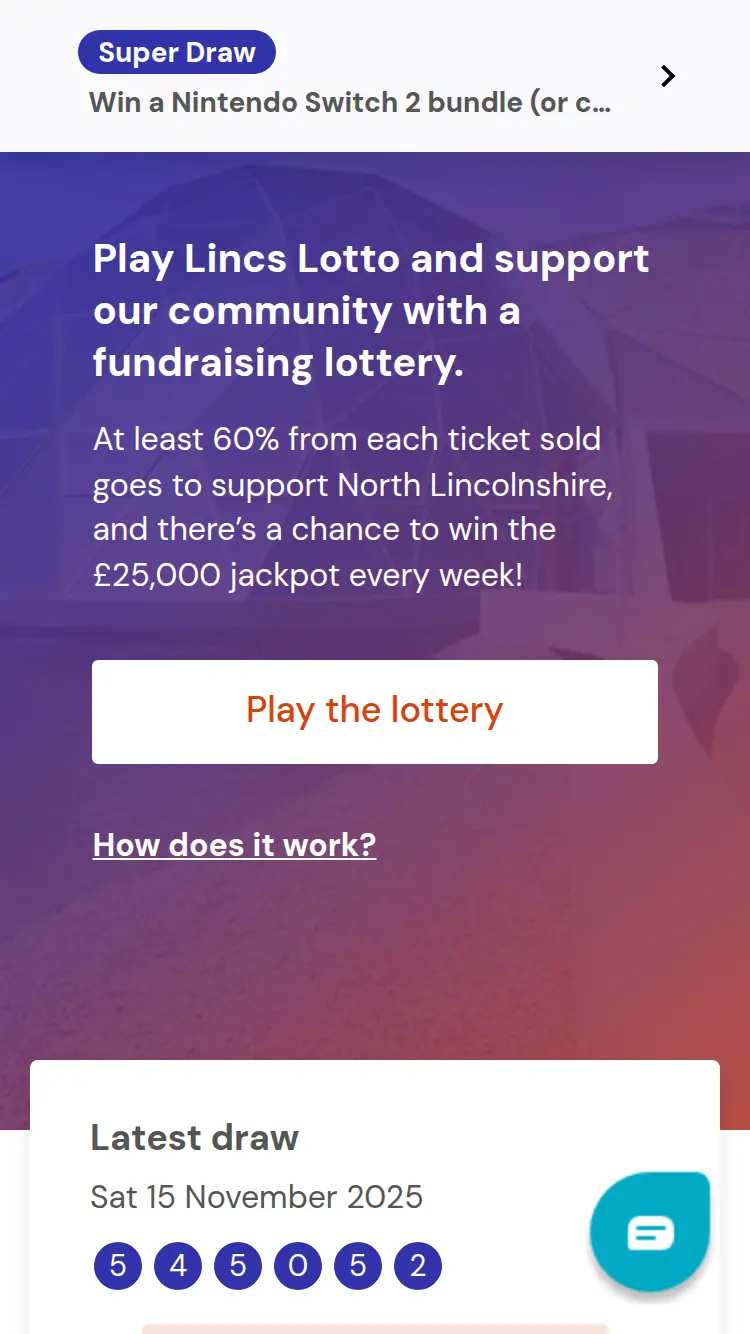Click the Play Lincs Lotto headline text
Viewport: 750px width, 1334px height.
click(370, 311)
